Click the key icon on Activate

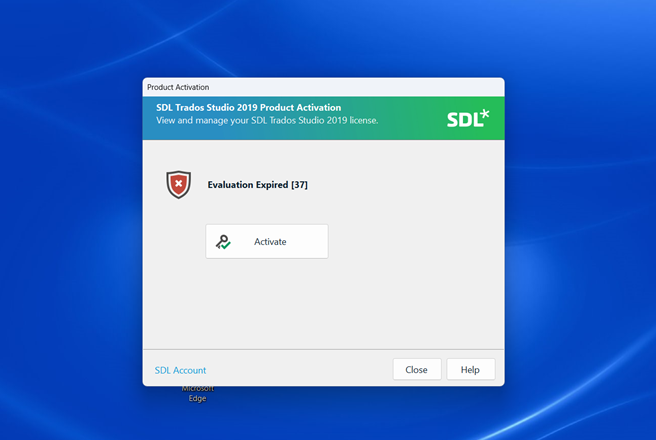point(223,242)
